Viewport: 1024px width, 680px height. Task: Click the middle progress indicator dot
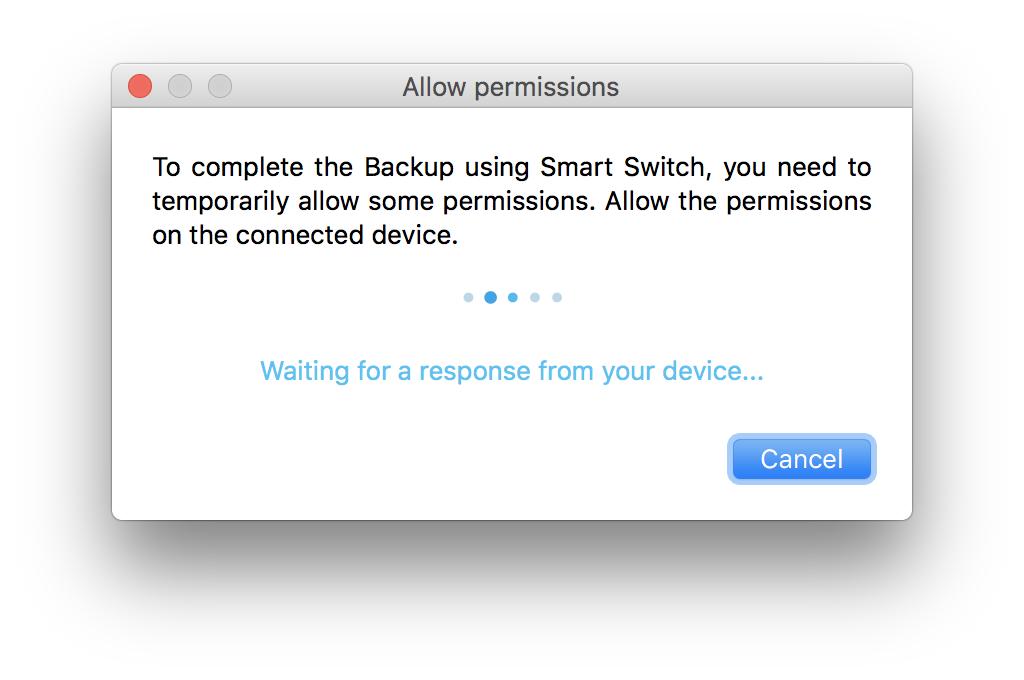(x=513, y=297)
